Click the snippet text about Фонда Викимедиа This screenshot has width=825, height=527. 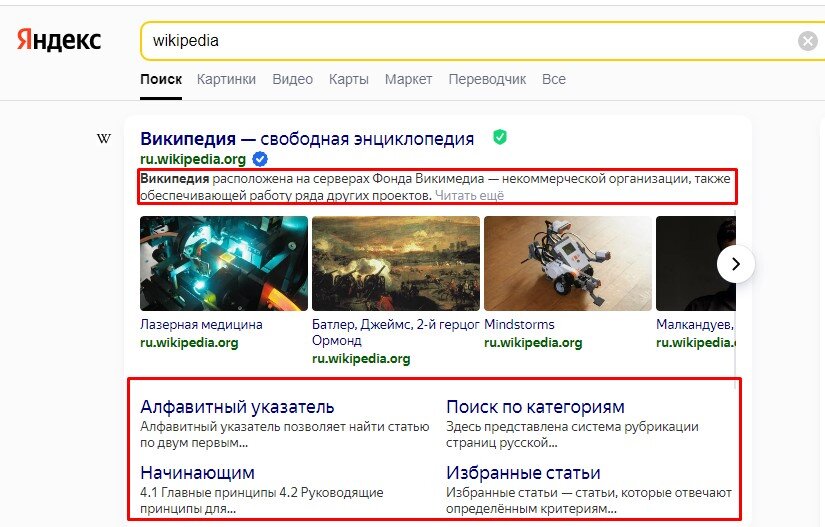pyautogui.click(x=435, y=187)
